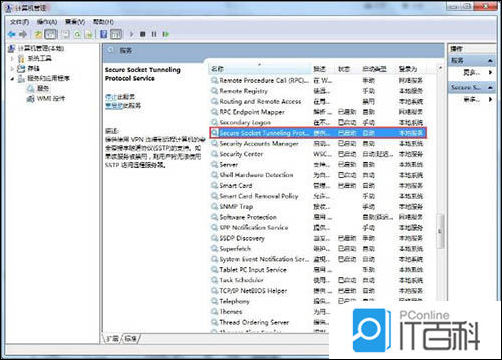Click the Restart Service green icon
This screenshot has height=360, width=502.
click(x=166, y=34)
